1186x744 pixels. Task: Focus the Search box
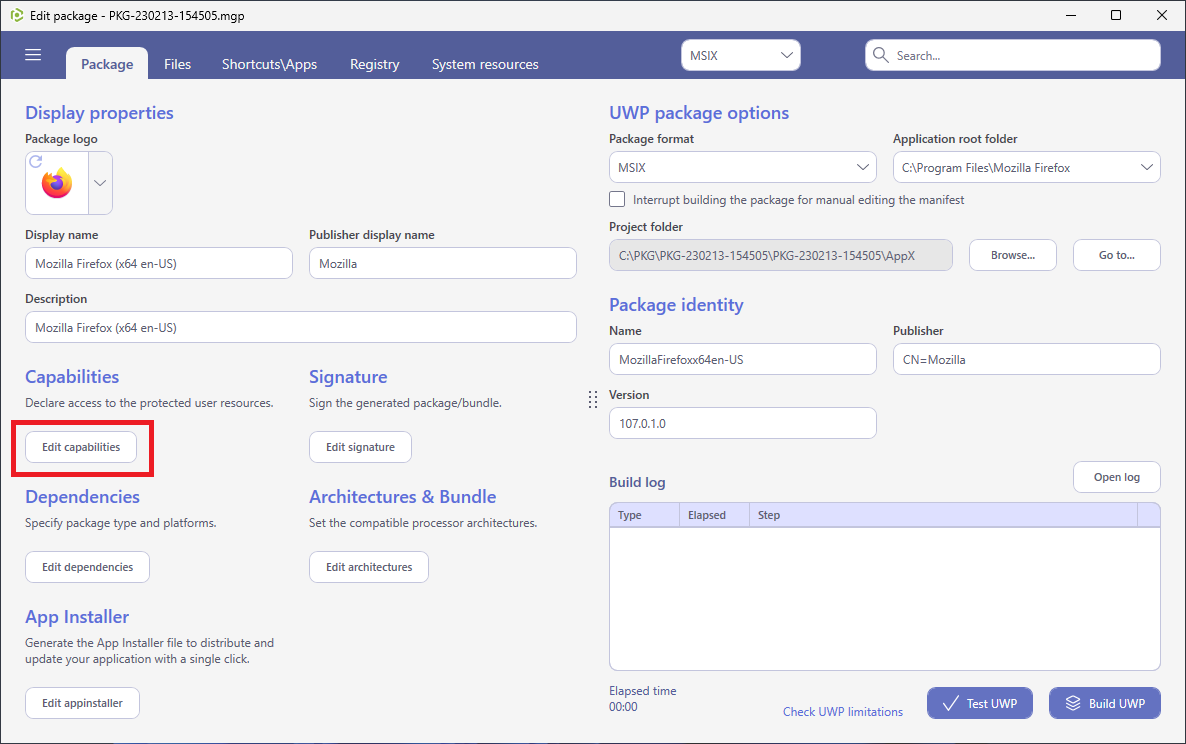1013,55
